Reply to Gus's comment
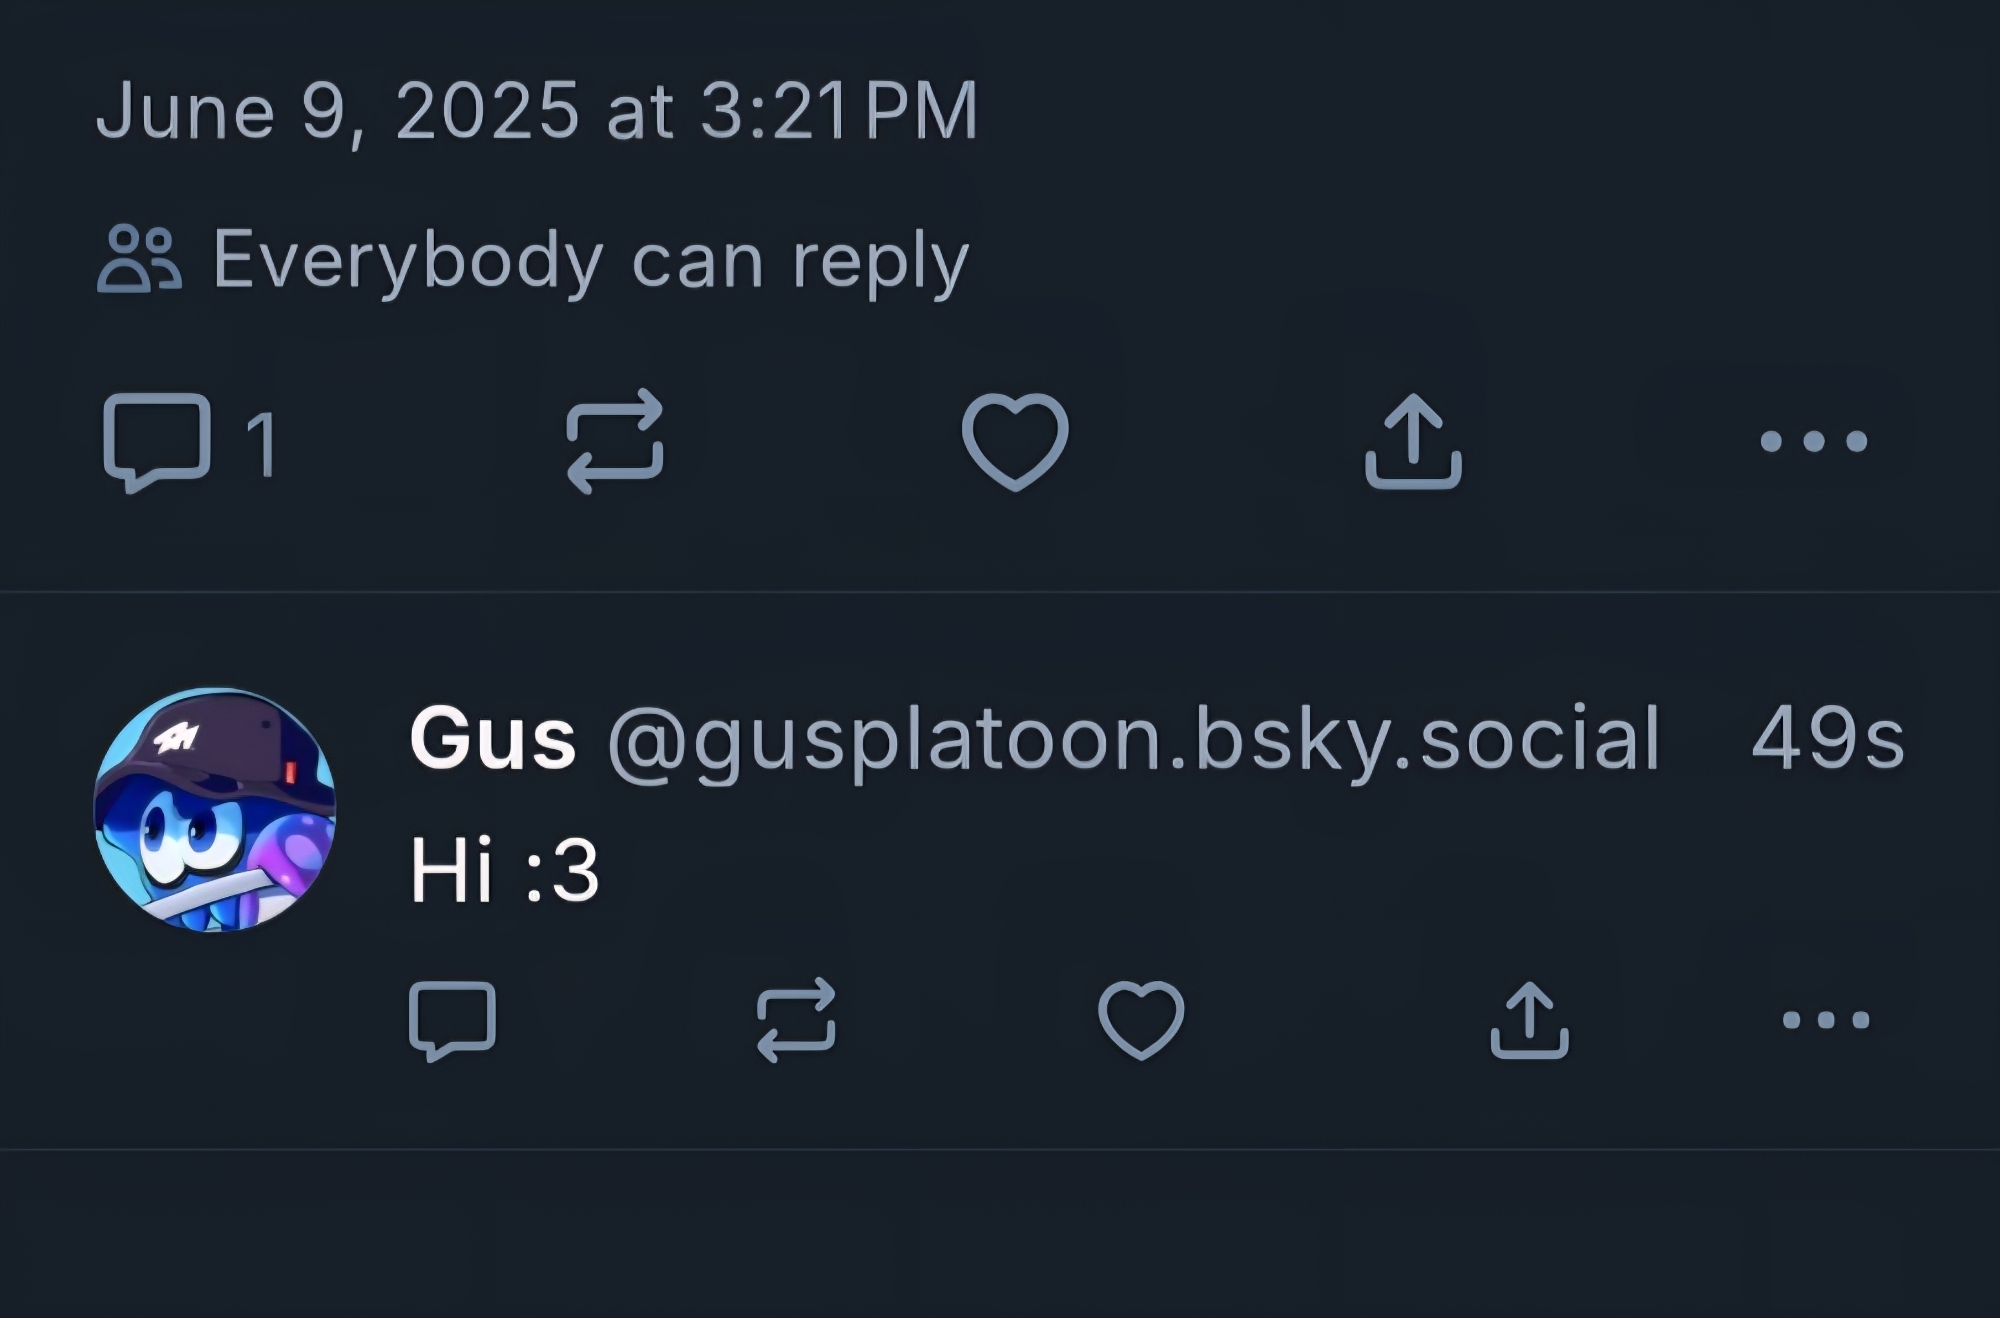 click(452, 1020)
